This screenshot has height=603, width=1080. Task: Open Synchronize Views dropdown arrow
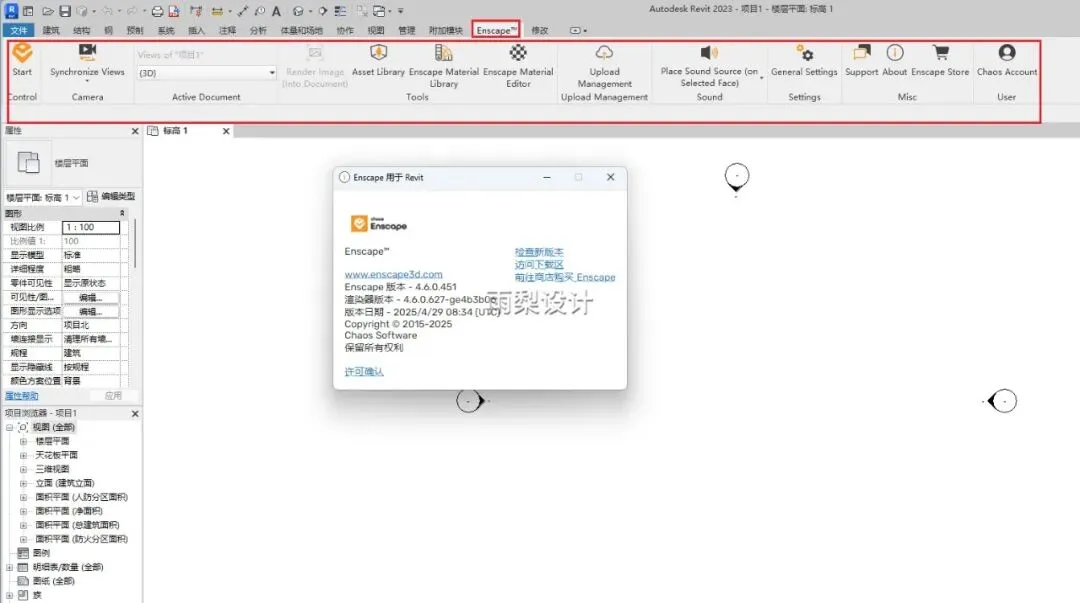87,81
